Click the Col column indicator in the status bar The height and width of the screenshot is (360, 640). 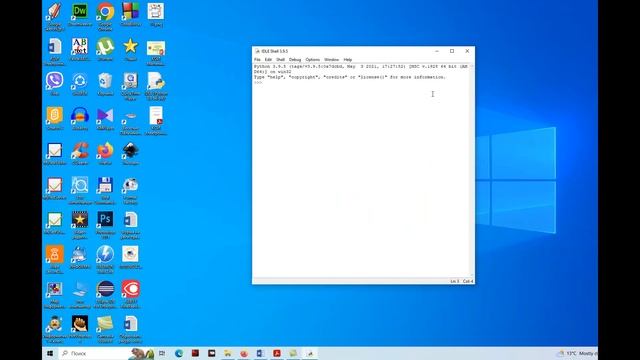tap(468, 281)
